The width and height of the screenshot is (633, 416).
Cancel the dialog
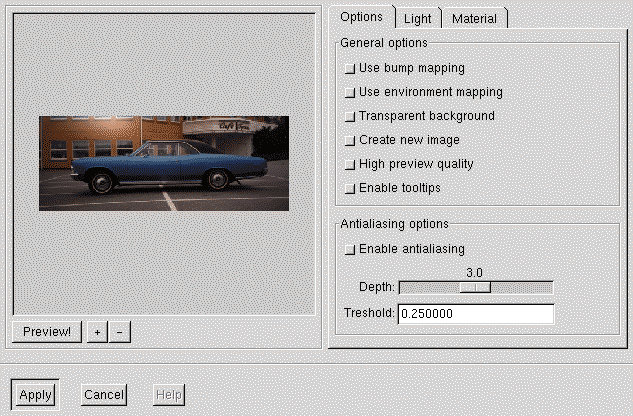coord(104,395)
